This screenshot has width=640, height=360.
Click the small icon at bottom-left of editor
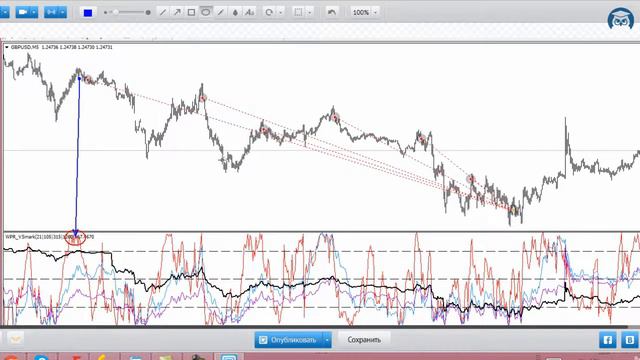[16, 338]
